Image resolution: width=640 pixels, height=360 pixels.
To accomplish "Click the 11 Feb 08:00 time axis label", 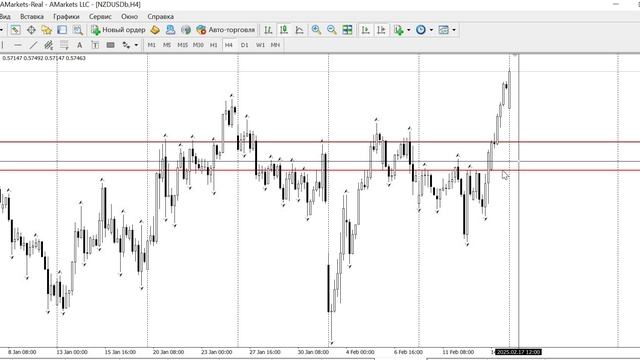I will pos(458,352).
